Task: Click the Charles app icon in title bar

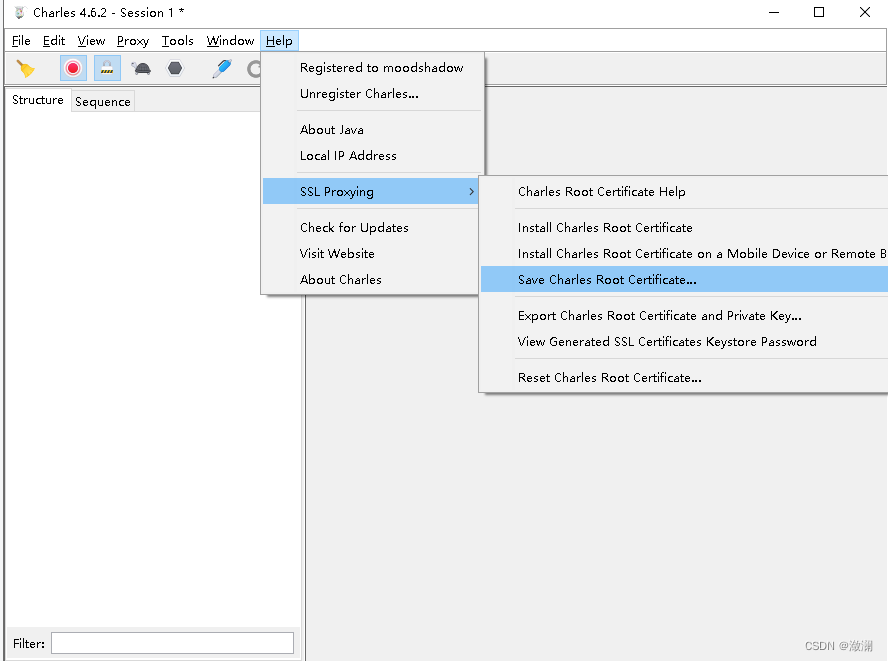Action: [20, 12]
